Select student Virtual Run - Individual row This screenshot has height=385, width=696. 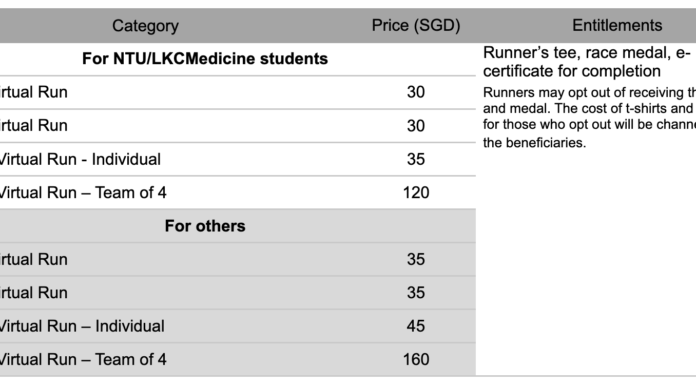[x=238, y=159]
